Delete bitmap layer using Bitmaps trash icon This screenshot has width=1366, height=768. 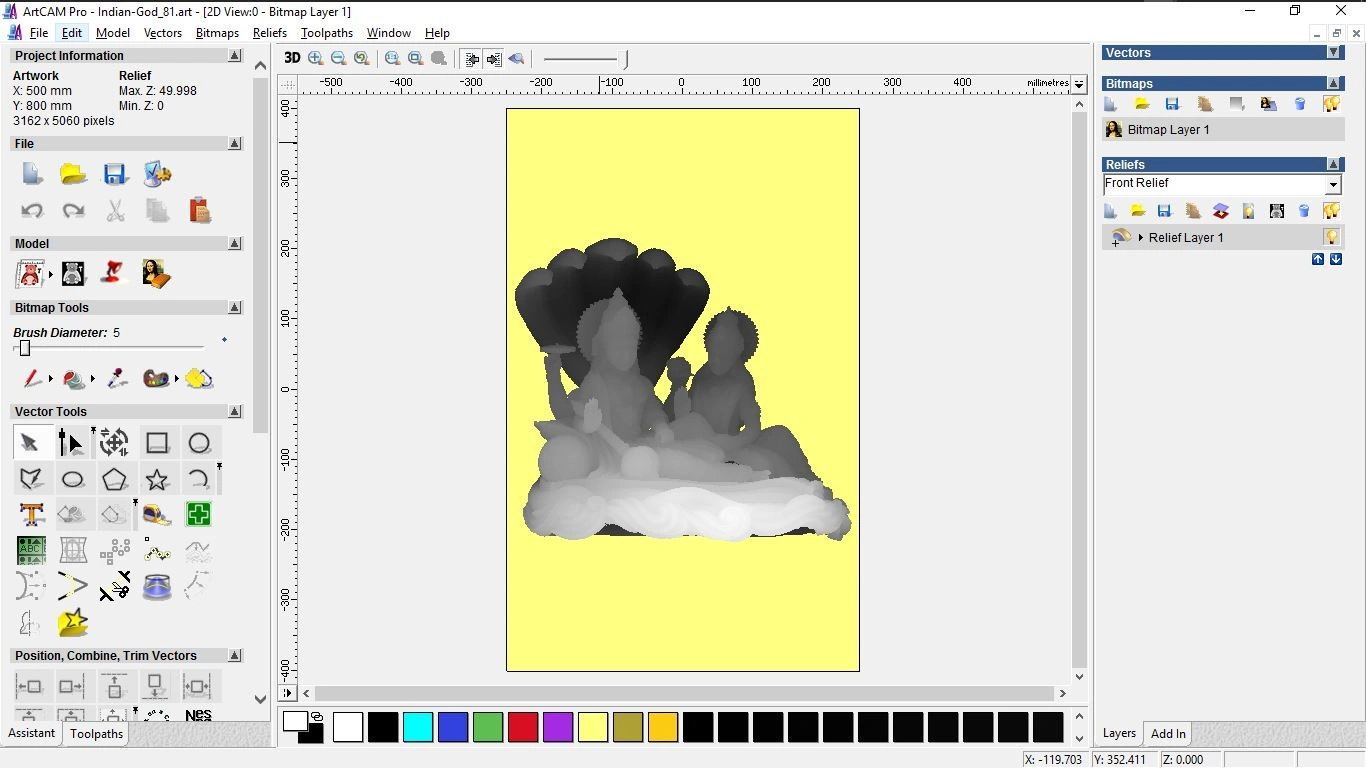[x=1300, y=104]
